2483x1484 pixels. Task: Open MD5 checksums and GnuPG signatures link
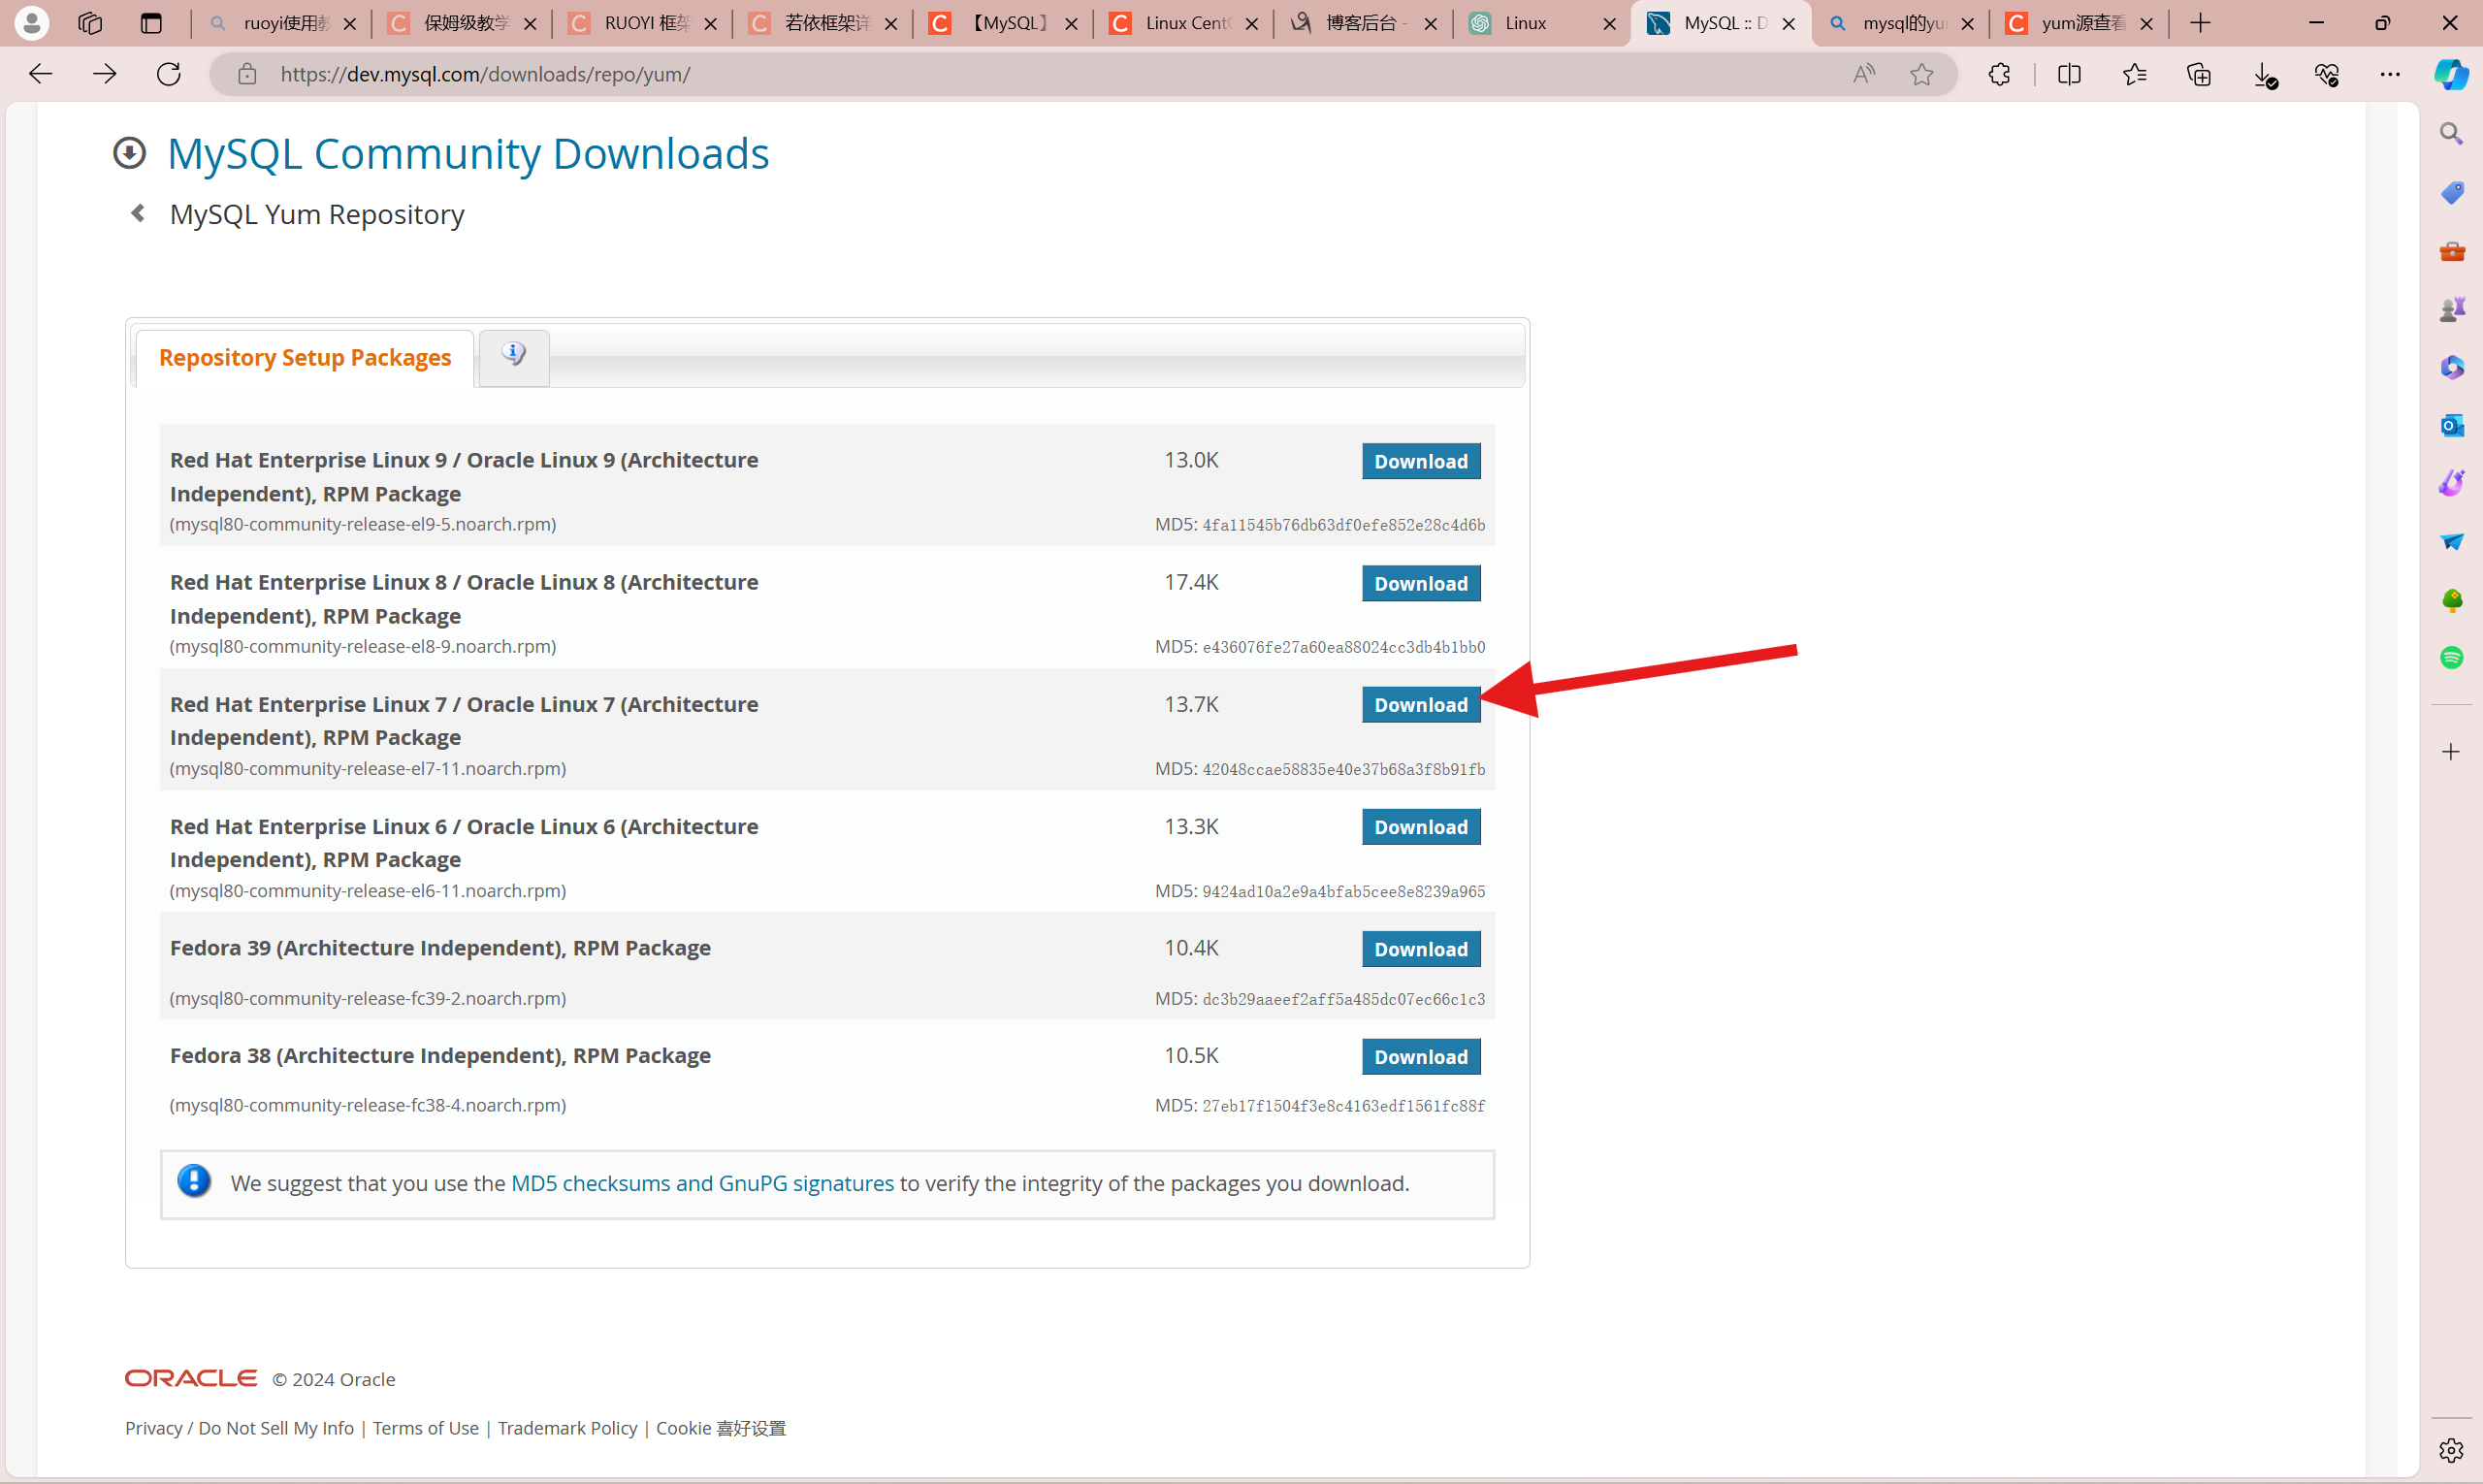[x=702, y=1183]
